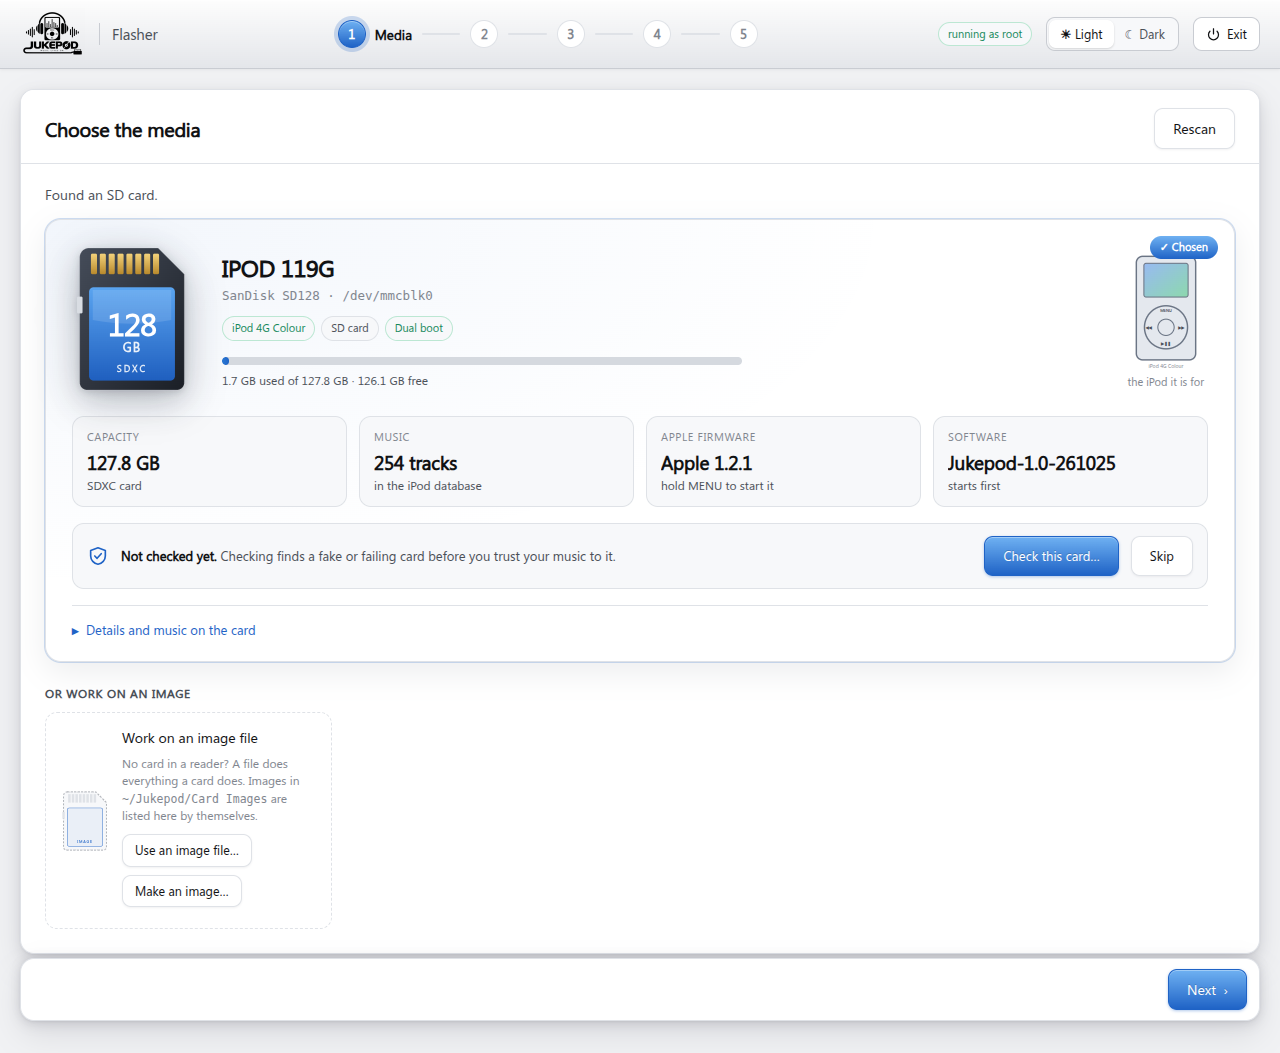The width and height of the screenshot is (1280, 1053).
Task: Click the Apple Firmware 1.2.1 tile
Action: pos(783,461)
